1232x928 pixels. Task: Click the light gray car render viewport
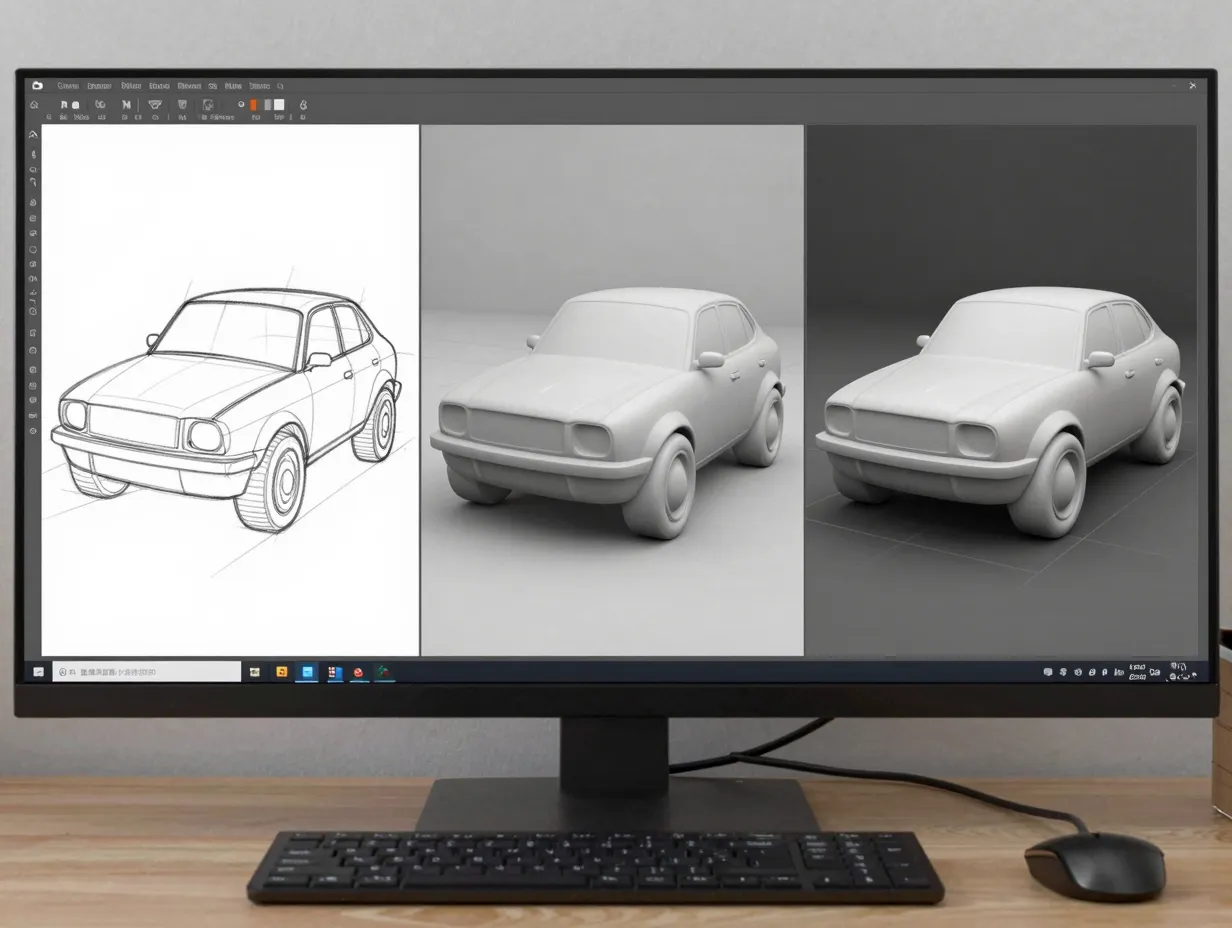point(612,390)
